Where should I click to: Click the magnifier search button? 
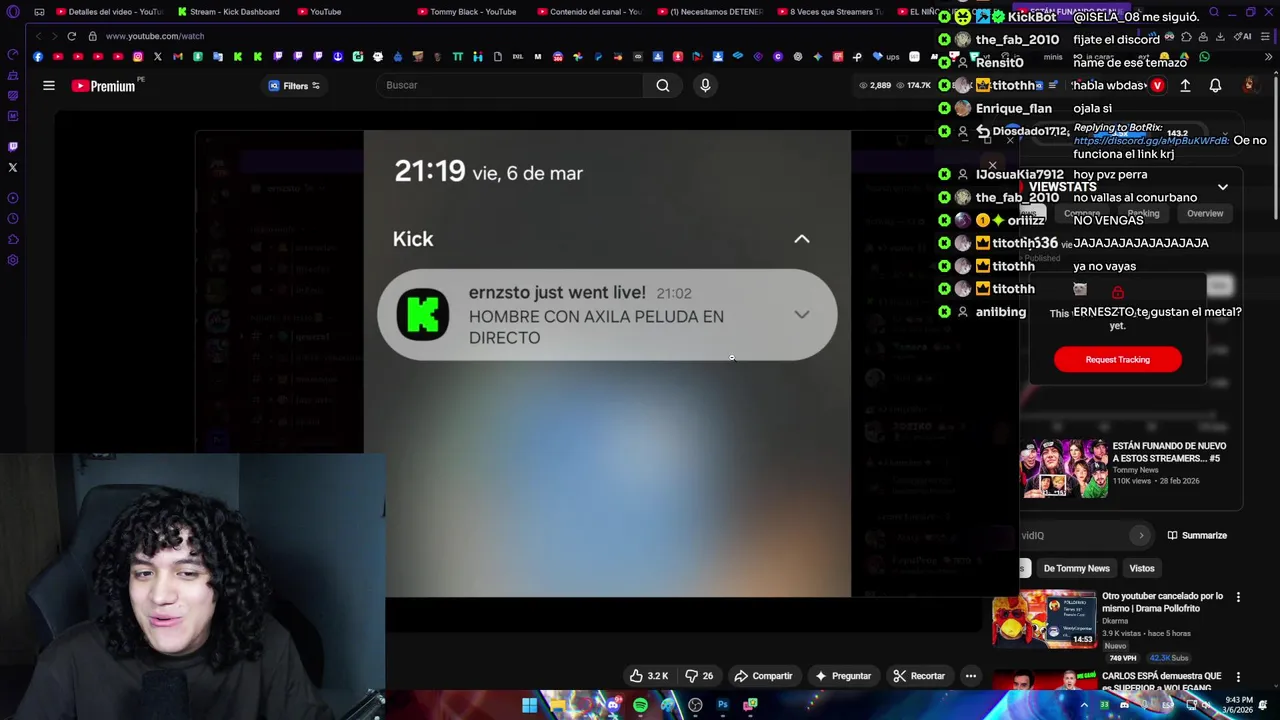663,86
